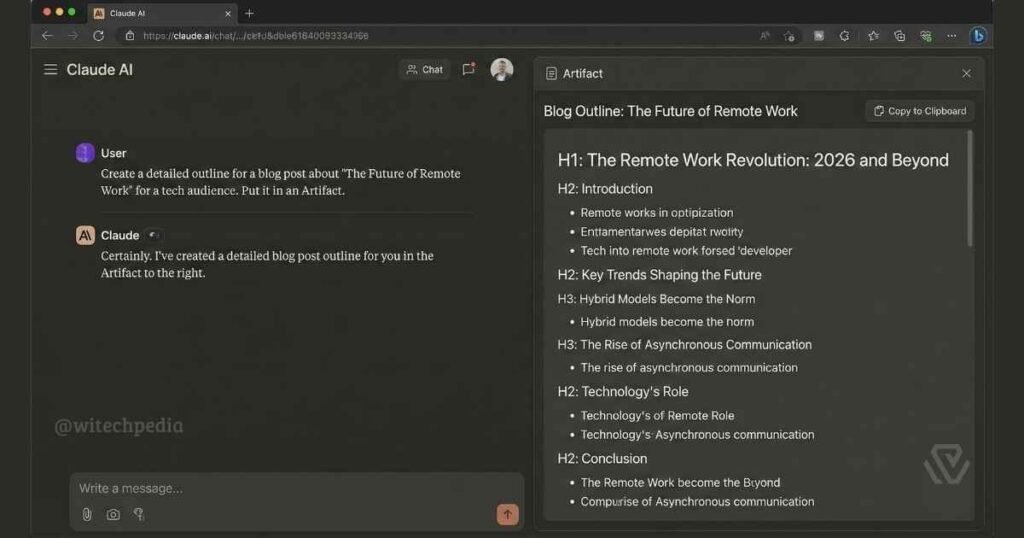Click the macOS green fullscreen dot
This screenshot has height=538, width=1024.
click(72, 12)
